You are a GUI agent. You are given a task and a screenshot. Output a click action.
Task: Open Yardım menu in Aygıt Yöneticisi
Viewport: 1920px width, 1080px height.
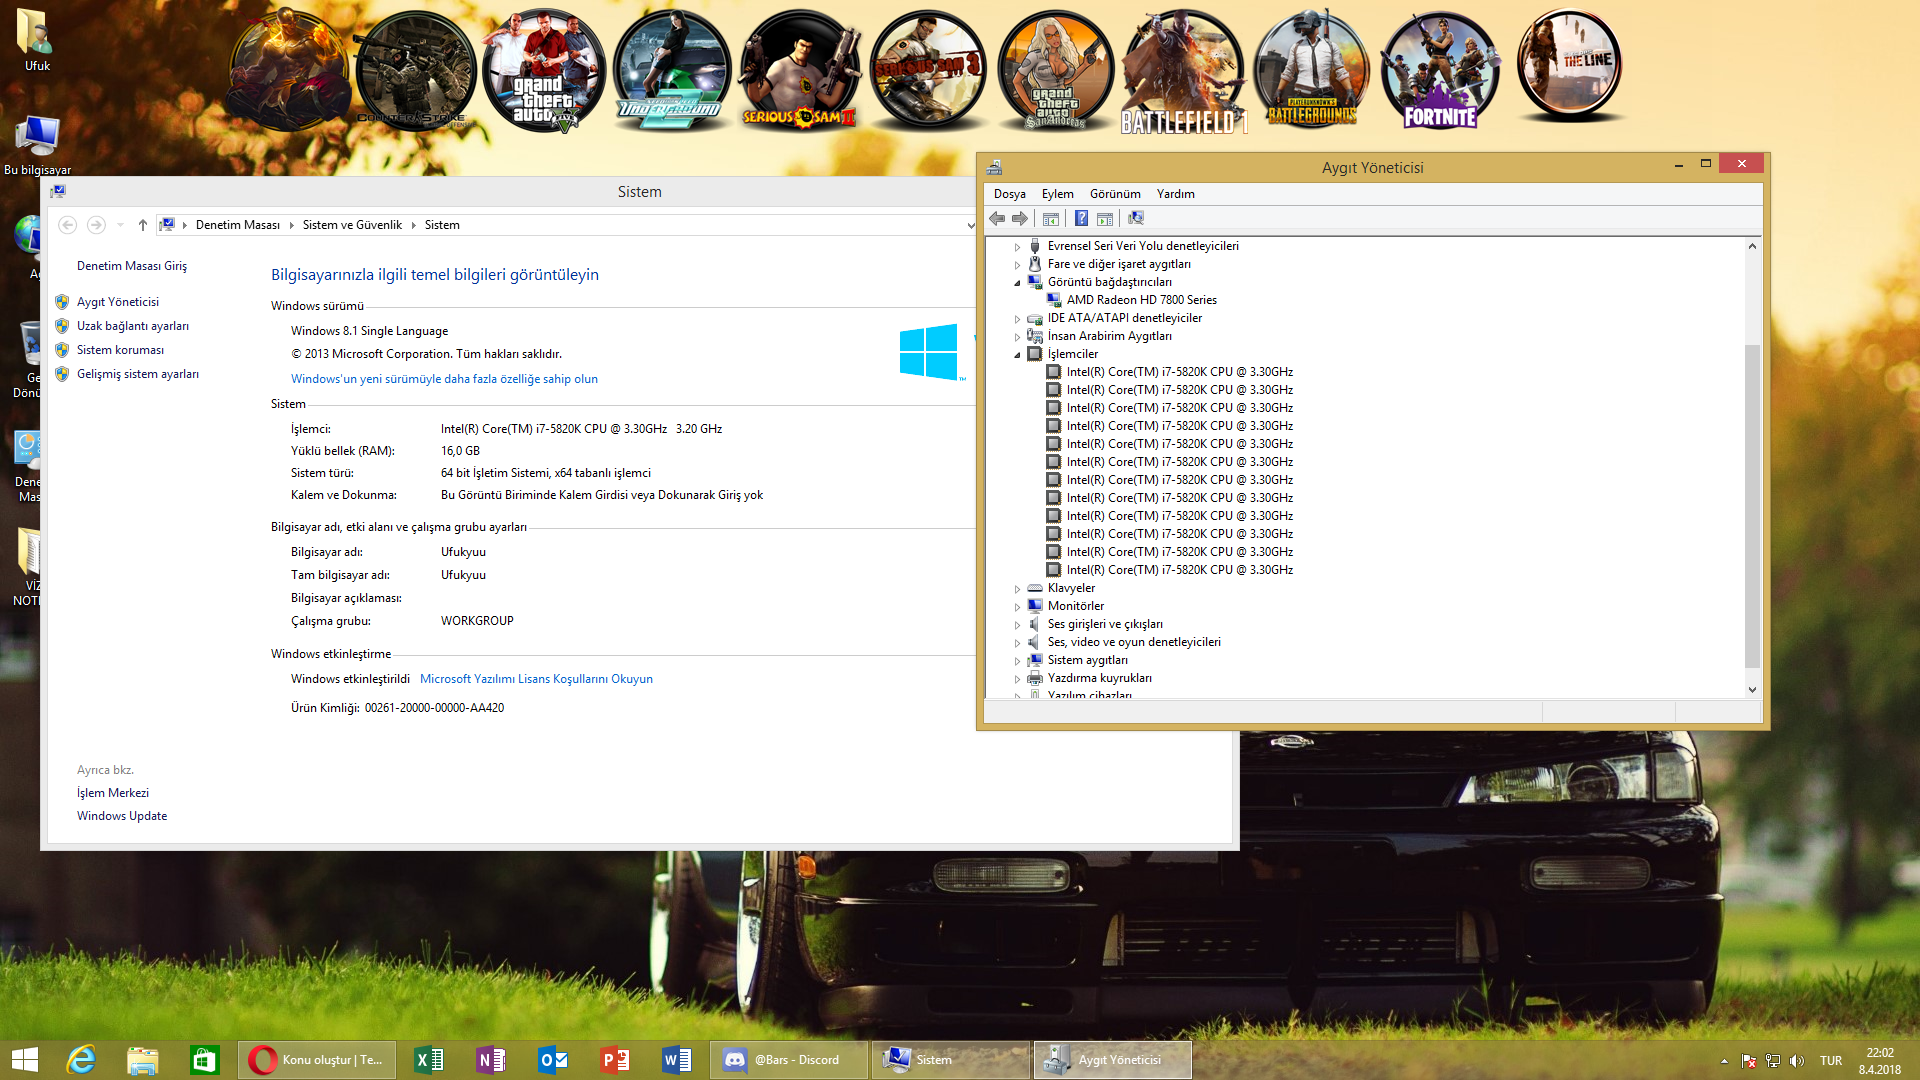click(x=1175, y=194)
